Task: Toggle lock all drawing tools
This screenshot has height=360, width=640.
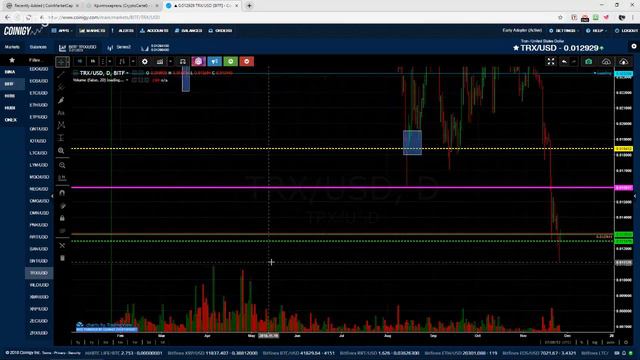Action: tap(62, 218)
